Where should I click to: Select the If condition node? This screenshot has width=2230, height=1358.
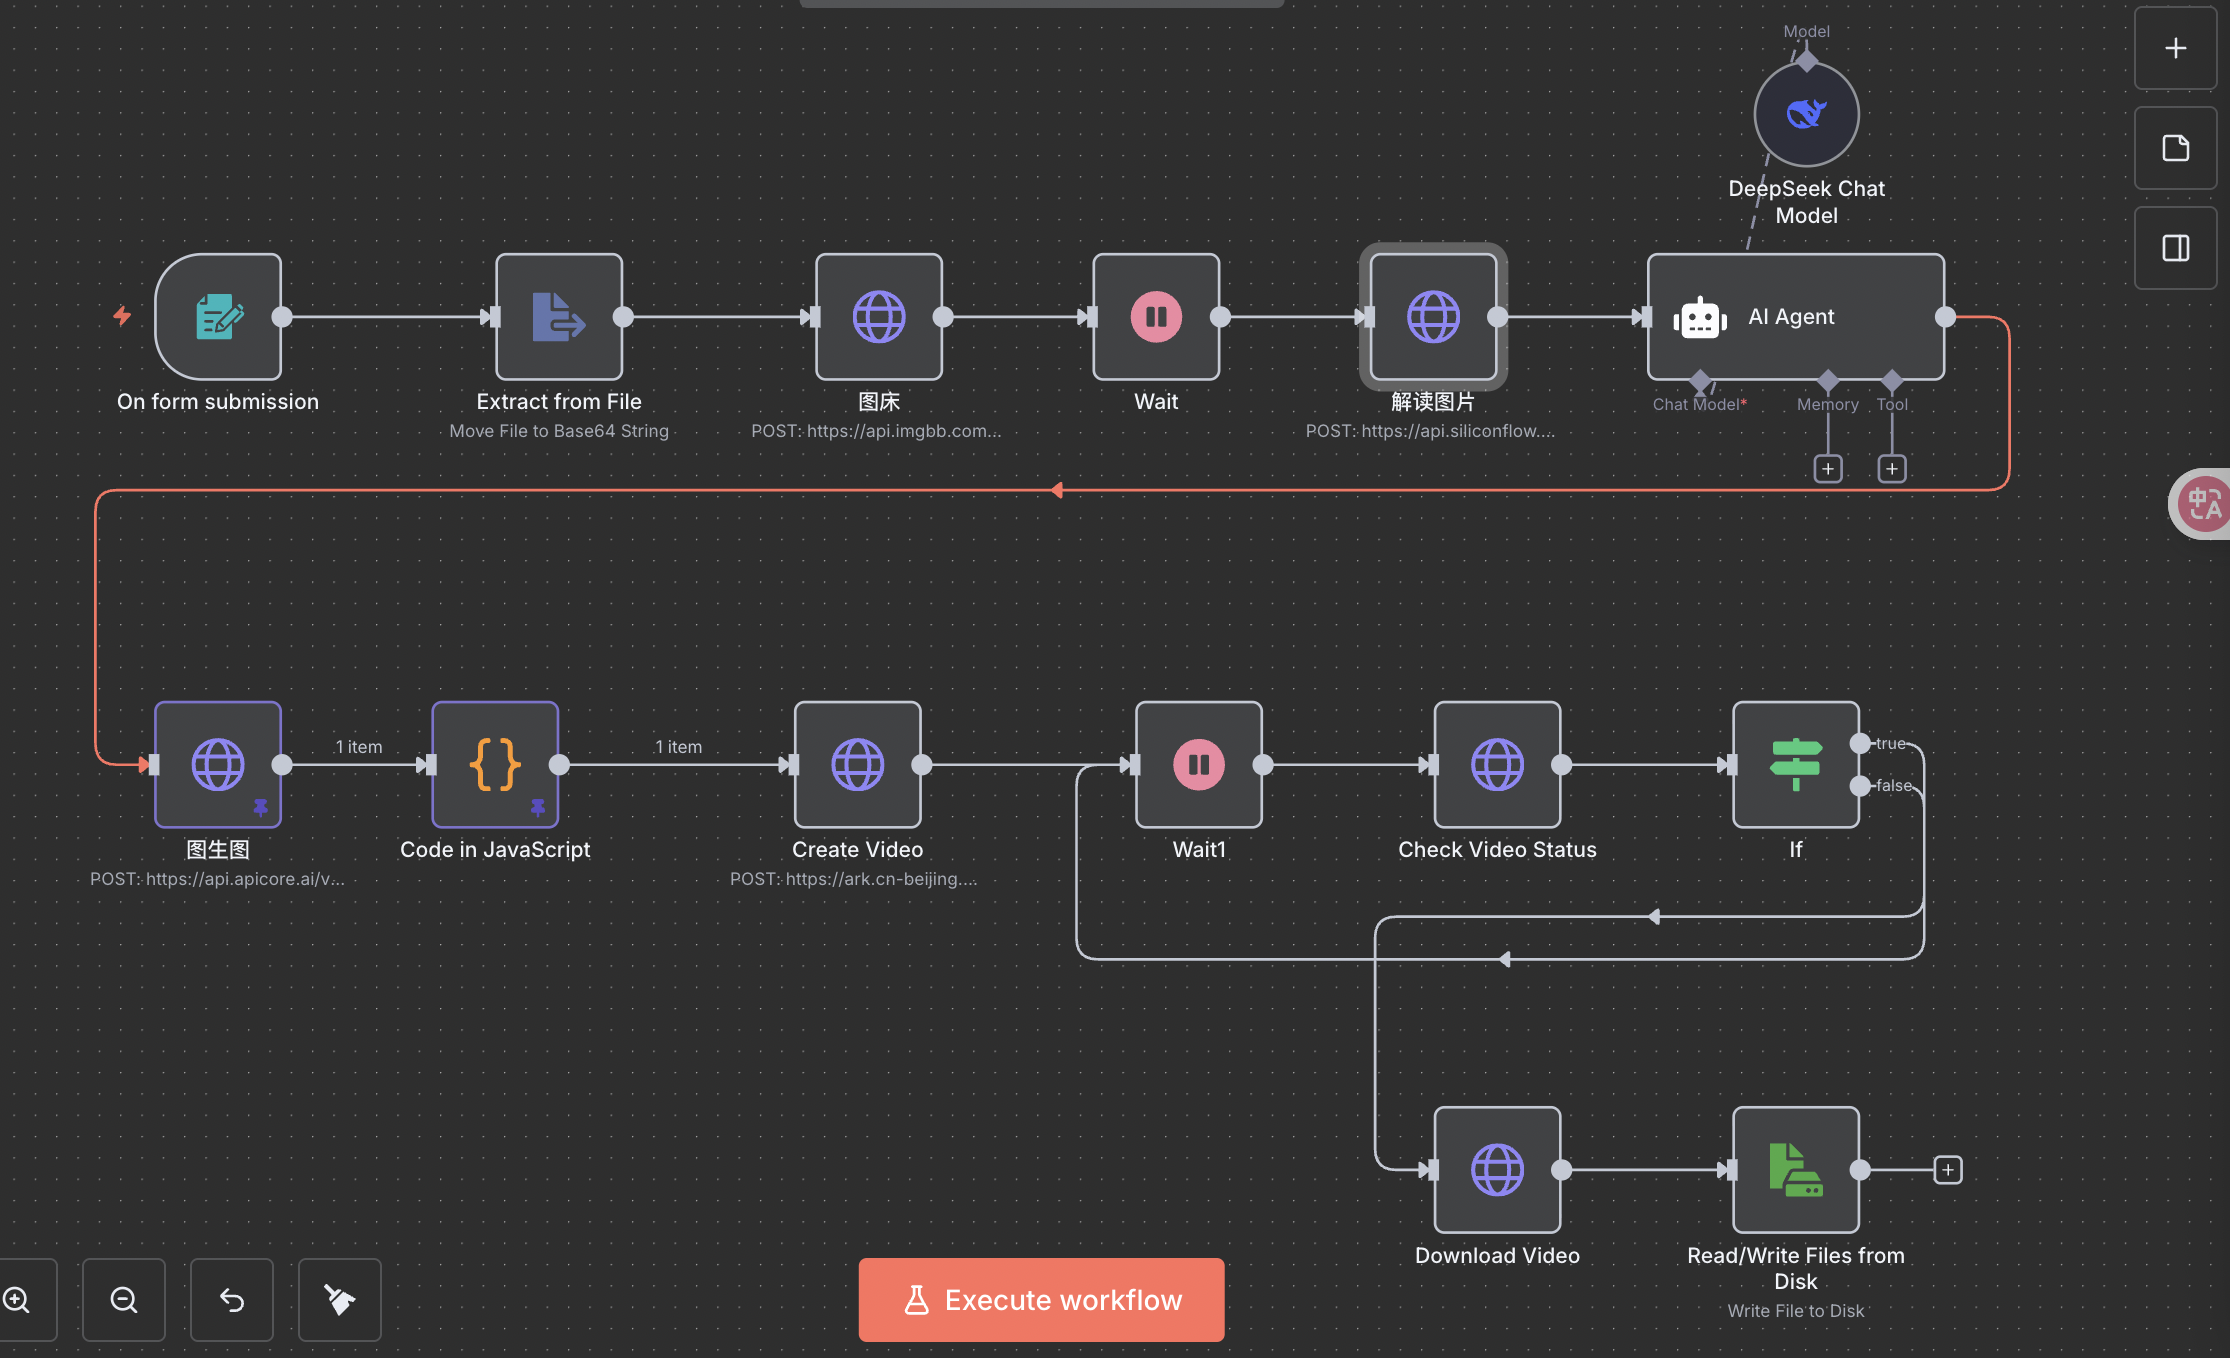point(1795,765)
